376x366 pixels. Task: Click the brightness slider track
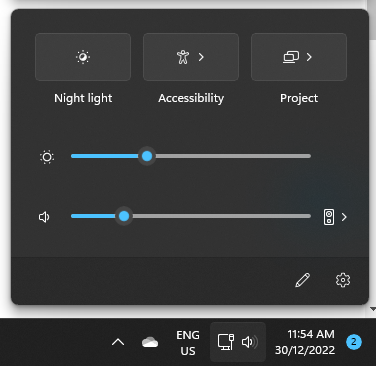point(191,156)
